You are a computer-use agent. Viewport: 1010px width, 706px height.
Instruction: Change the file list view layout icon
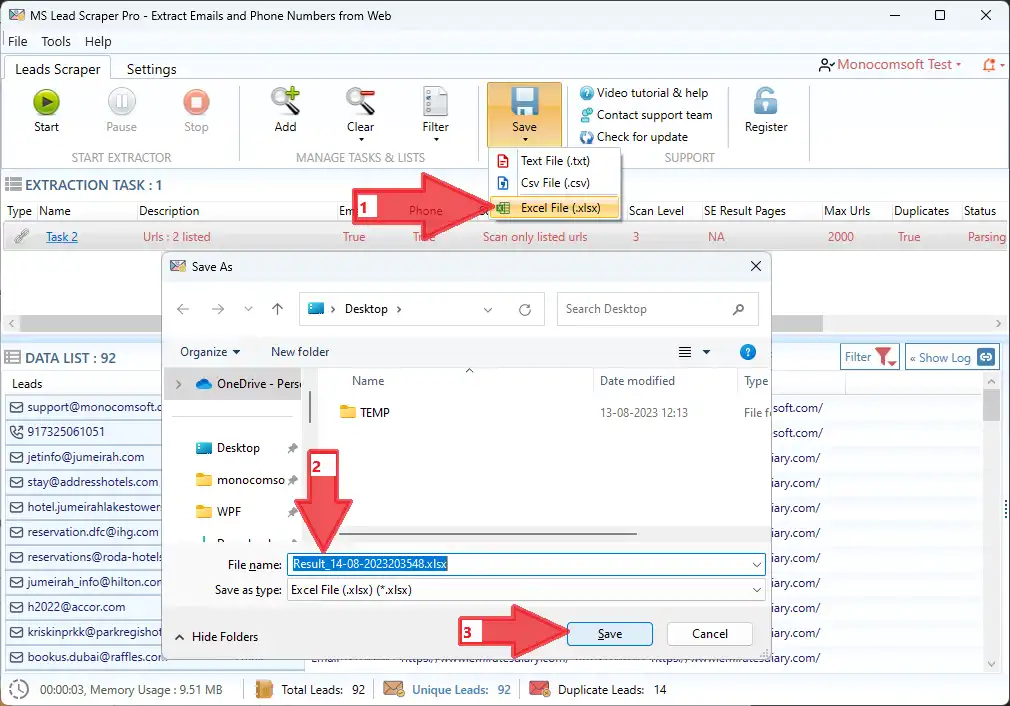[x=685, y=352]
